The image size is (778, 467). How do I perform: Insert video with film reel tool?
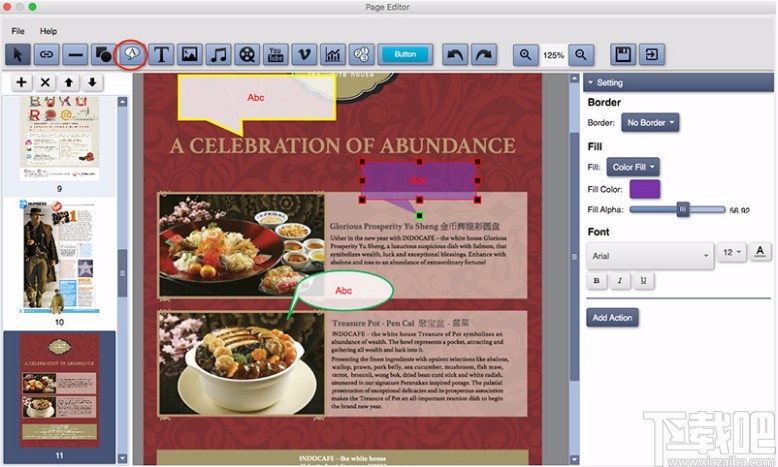[x=247, y=55]
